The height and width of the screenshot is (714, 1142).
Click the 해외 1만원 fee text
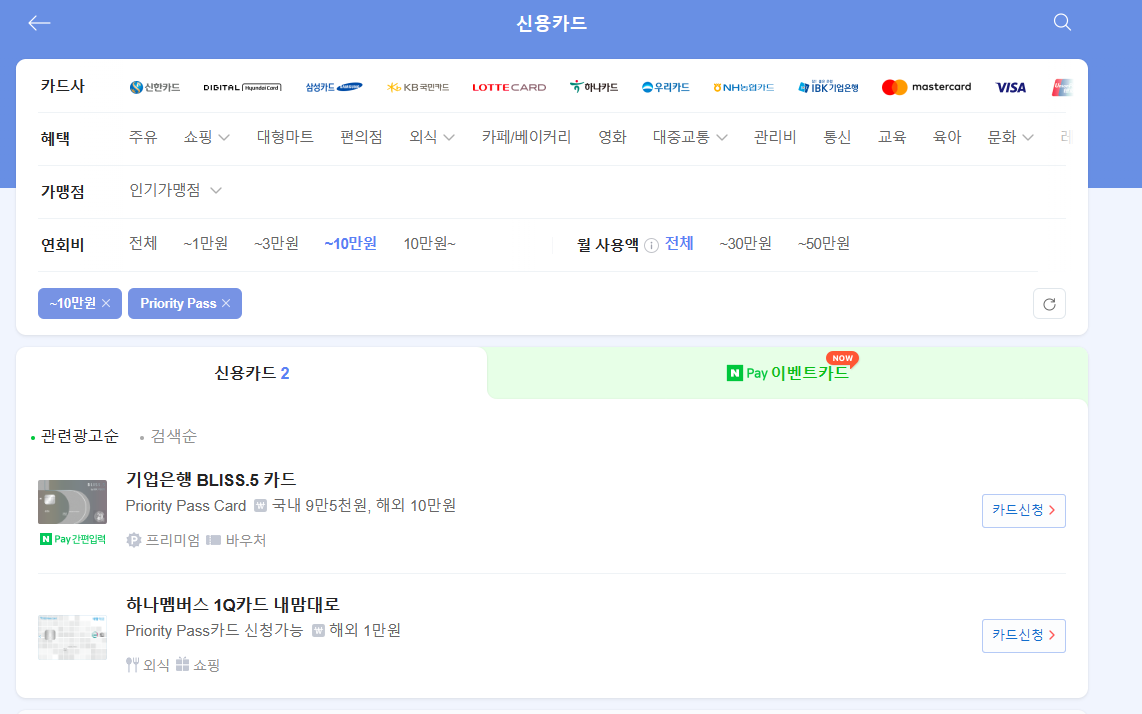pos(365,630)
